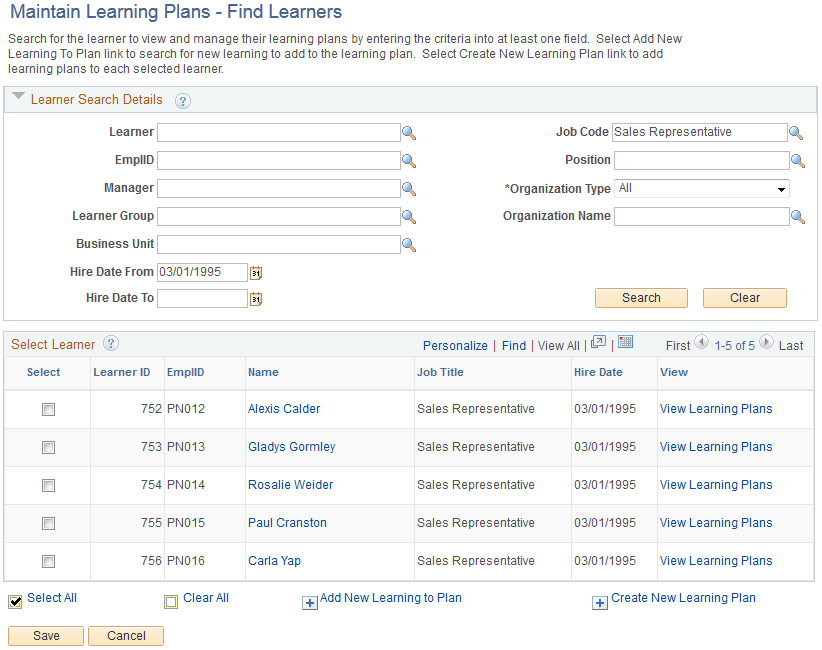
Task: Open the Position lookup magnifier
Action: tap(796, 160)
